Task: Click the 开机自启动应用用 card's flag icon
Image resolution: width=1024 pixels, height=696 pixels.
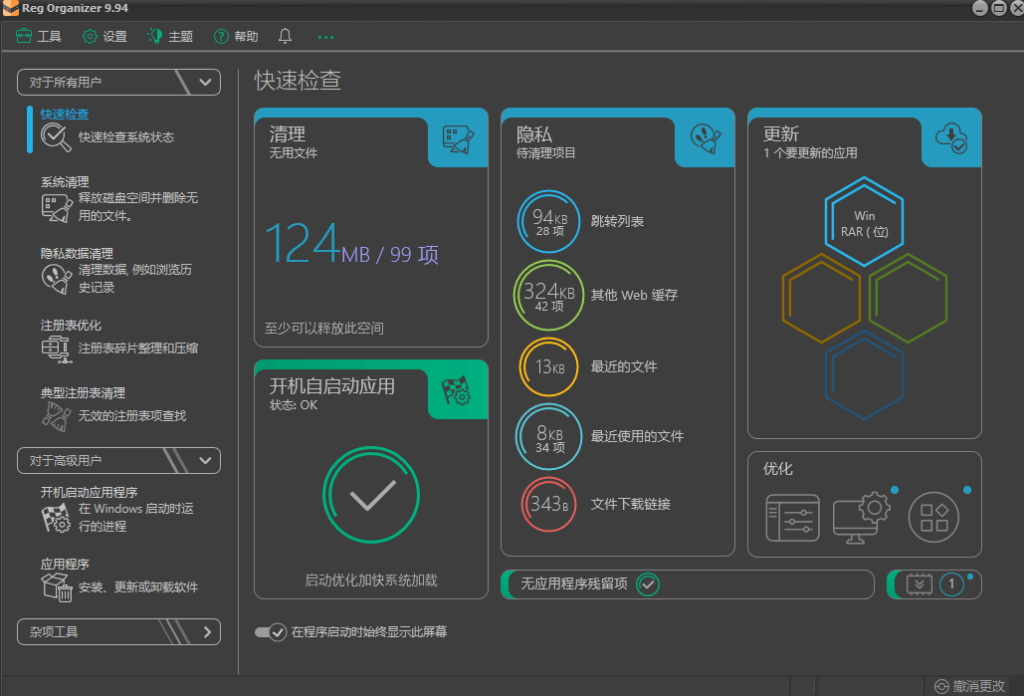Action: tap(456, 390)
